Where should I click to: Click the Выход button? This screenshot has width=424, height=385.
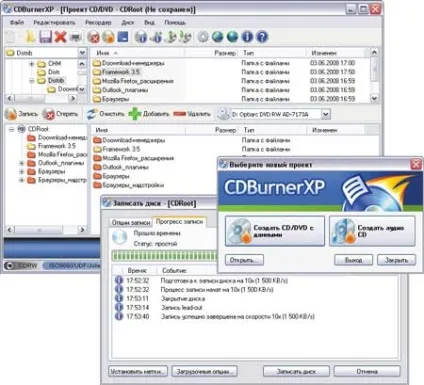click(353, 260)
